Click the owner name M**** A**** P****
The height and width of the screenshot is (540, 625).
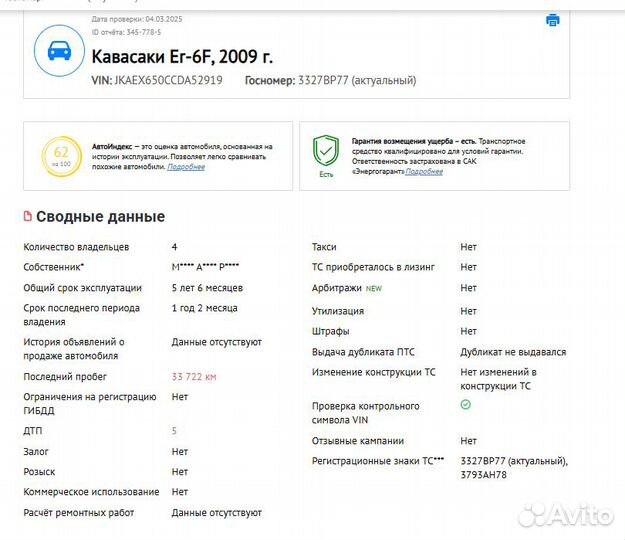coord(205,267)
